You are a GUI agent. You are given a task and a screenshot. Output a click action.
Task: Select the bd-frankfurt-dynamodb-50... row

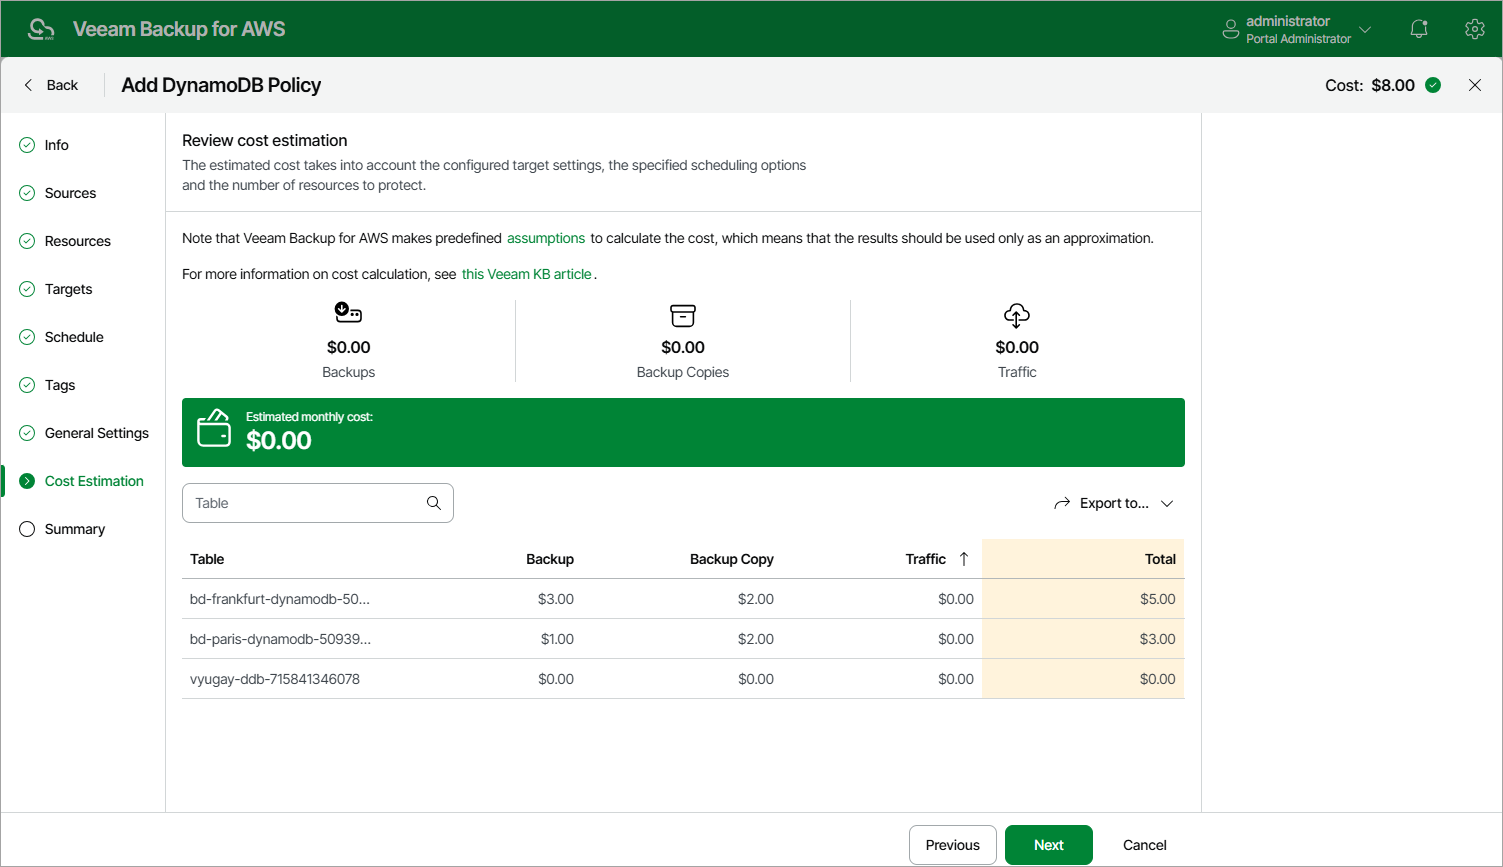pyautogui.click(x=683, y=599)
